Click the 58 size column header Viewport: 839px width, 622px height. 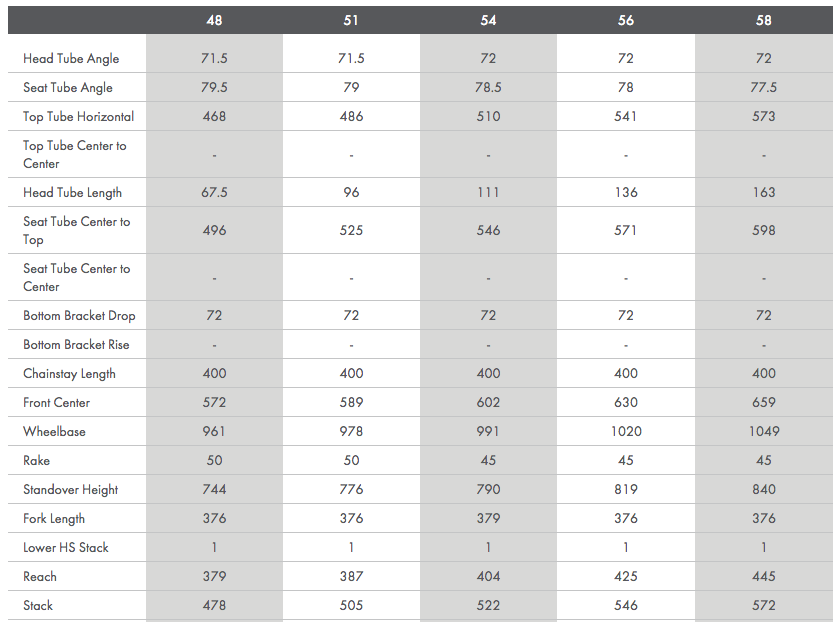click(764, 20)
